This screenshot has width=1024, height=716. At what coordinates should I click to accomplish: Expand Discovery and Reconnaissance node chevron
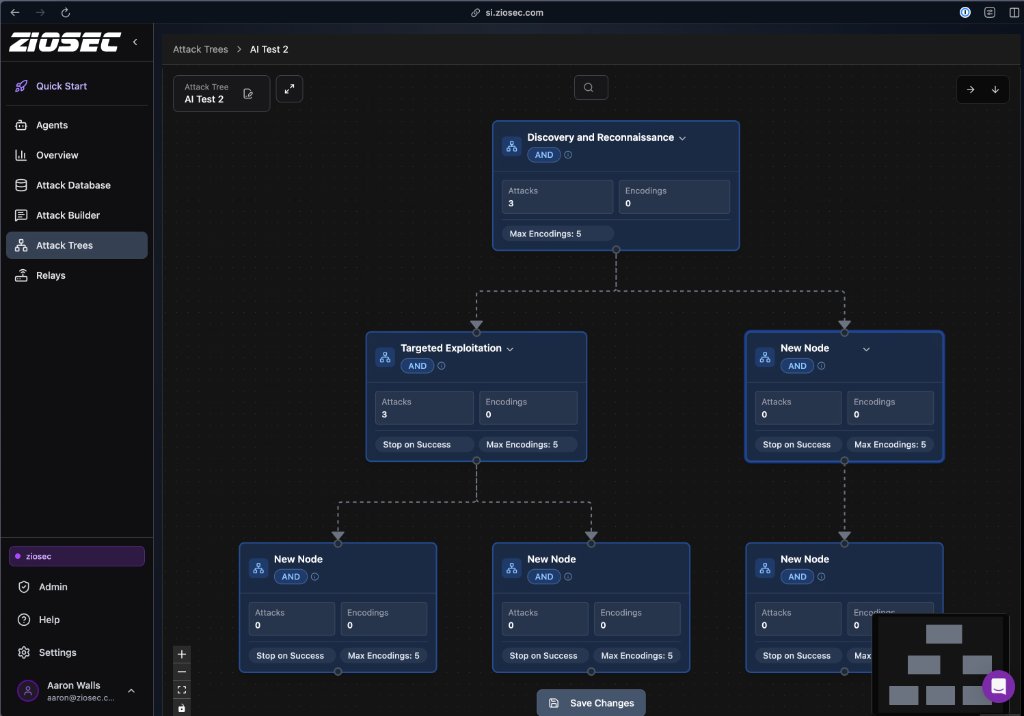[682, 138]
